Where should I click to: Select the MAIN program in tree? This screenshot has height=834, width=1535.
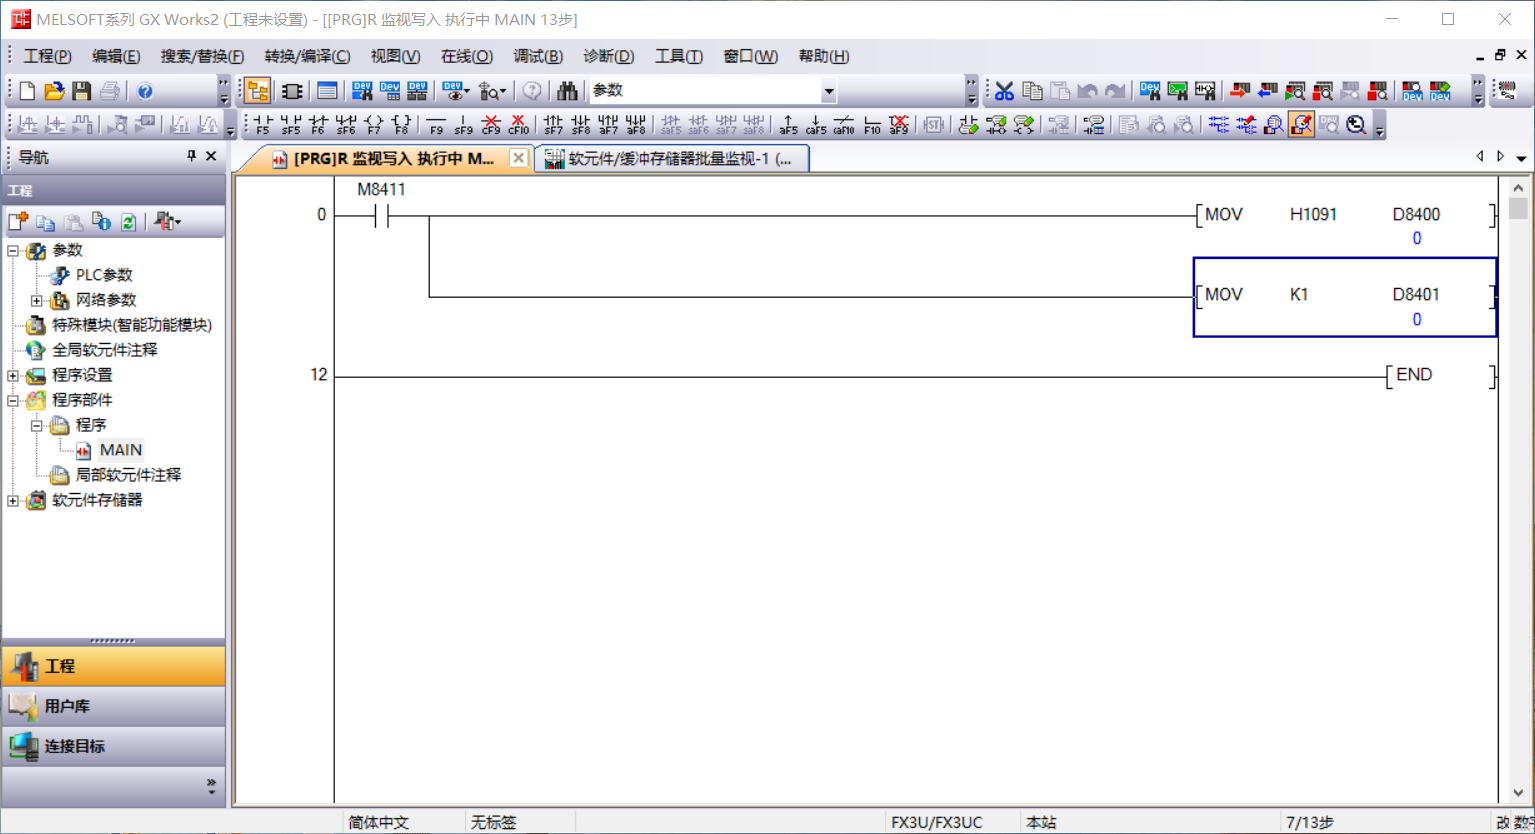[120, 450]
